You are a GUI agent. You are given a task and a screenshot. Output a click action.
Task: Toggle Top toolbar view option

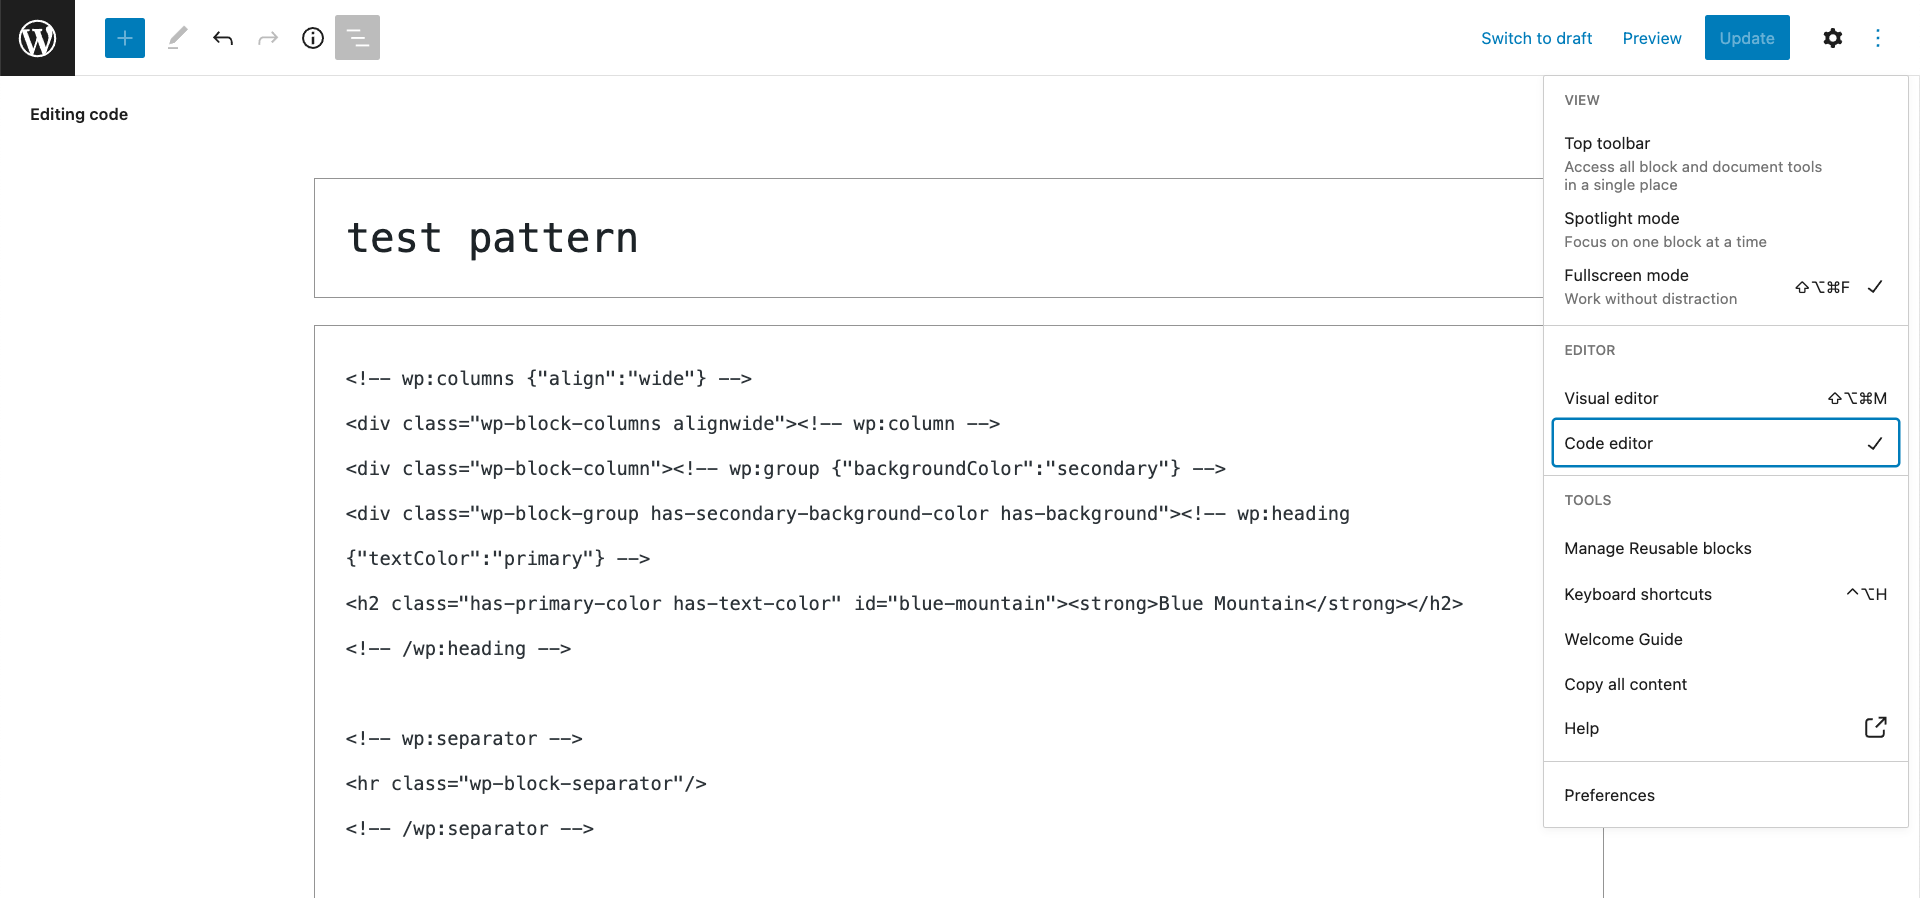[1725, 163]
